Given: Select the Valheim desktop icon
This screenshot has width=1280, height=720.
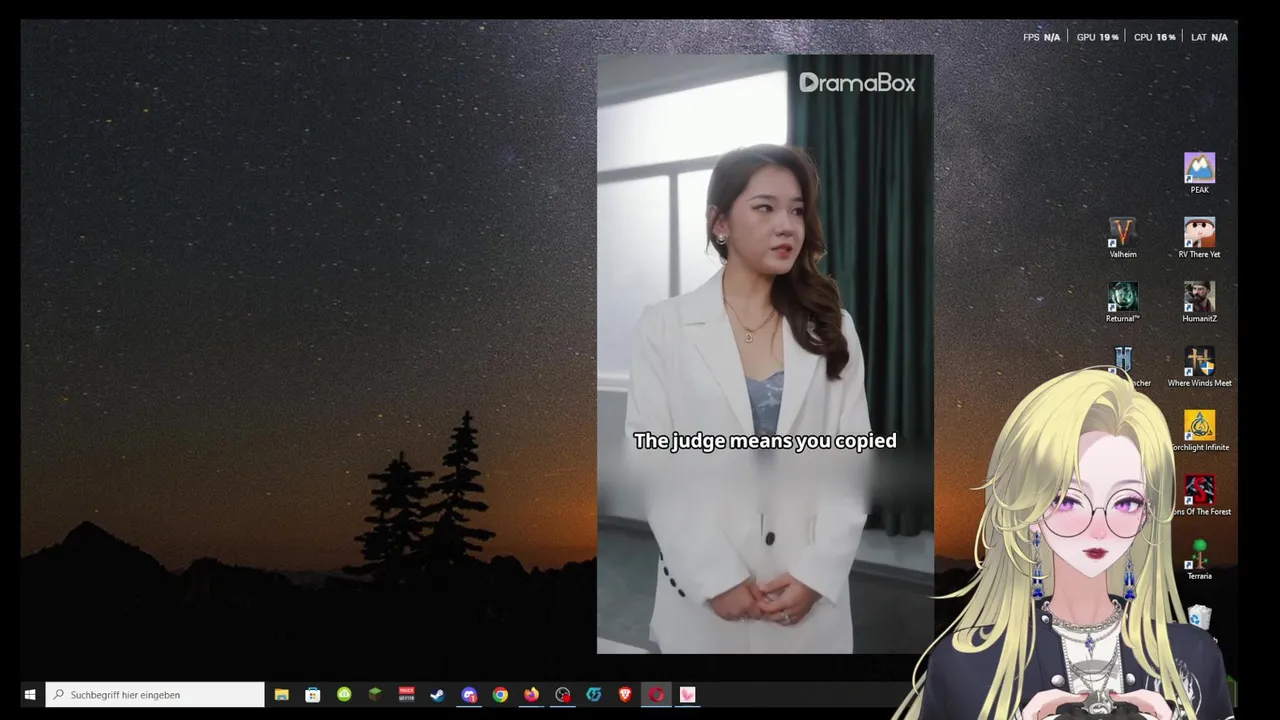Looking at the screenshot, I should (x=1123, y=238).
